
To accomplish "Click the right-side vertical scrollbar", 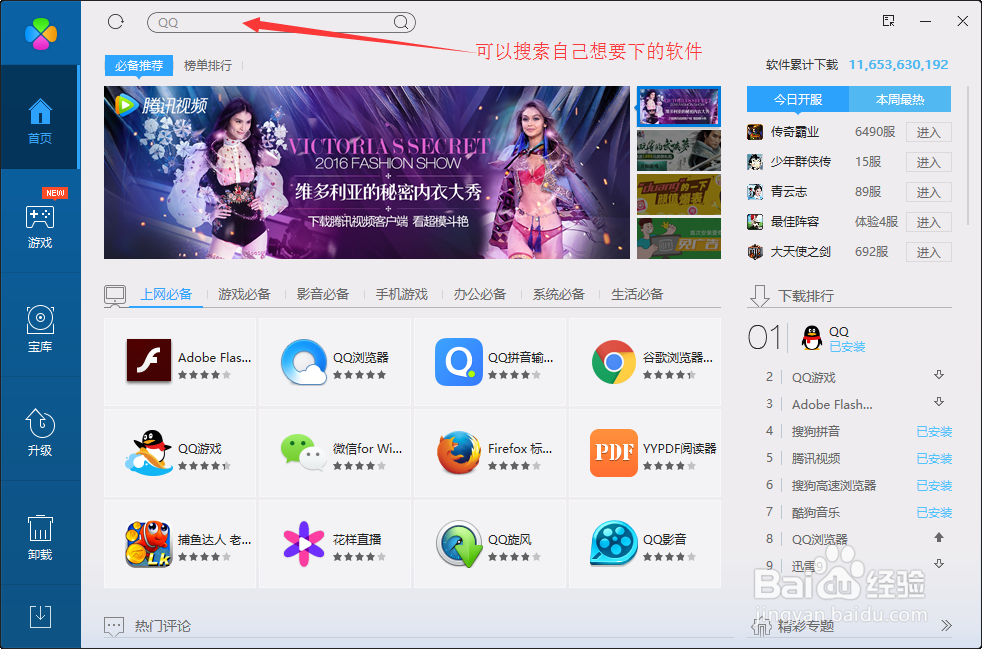I will pyautogui.click(x=968, y=155).
